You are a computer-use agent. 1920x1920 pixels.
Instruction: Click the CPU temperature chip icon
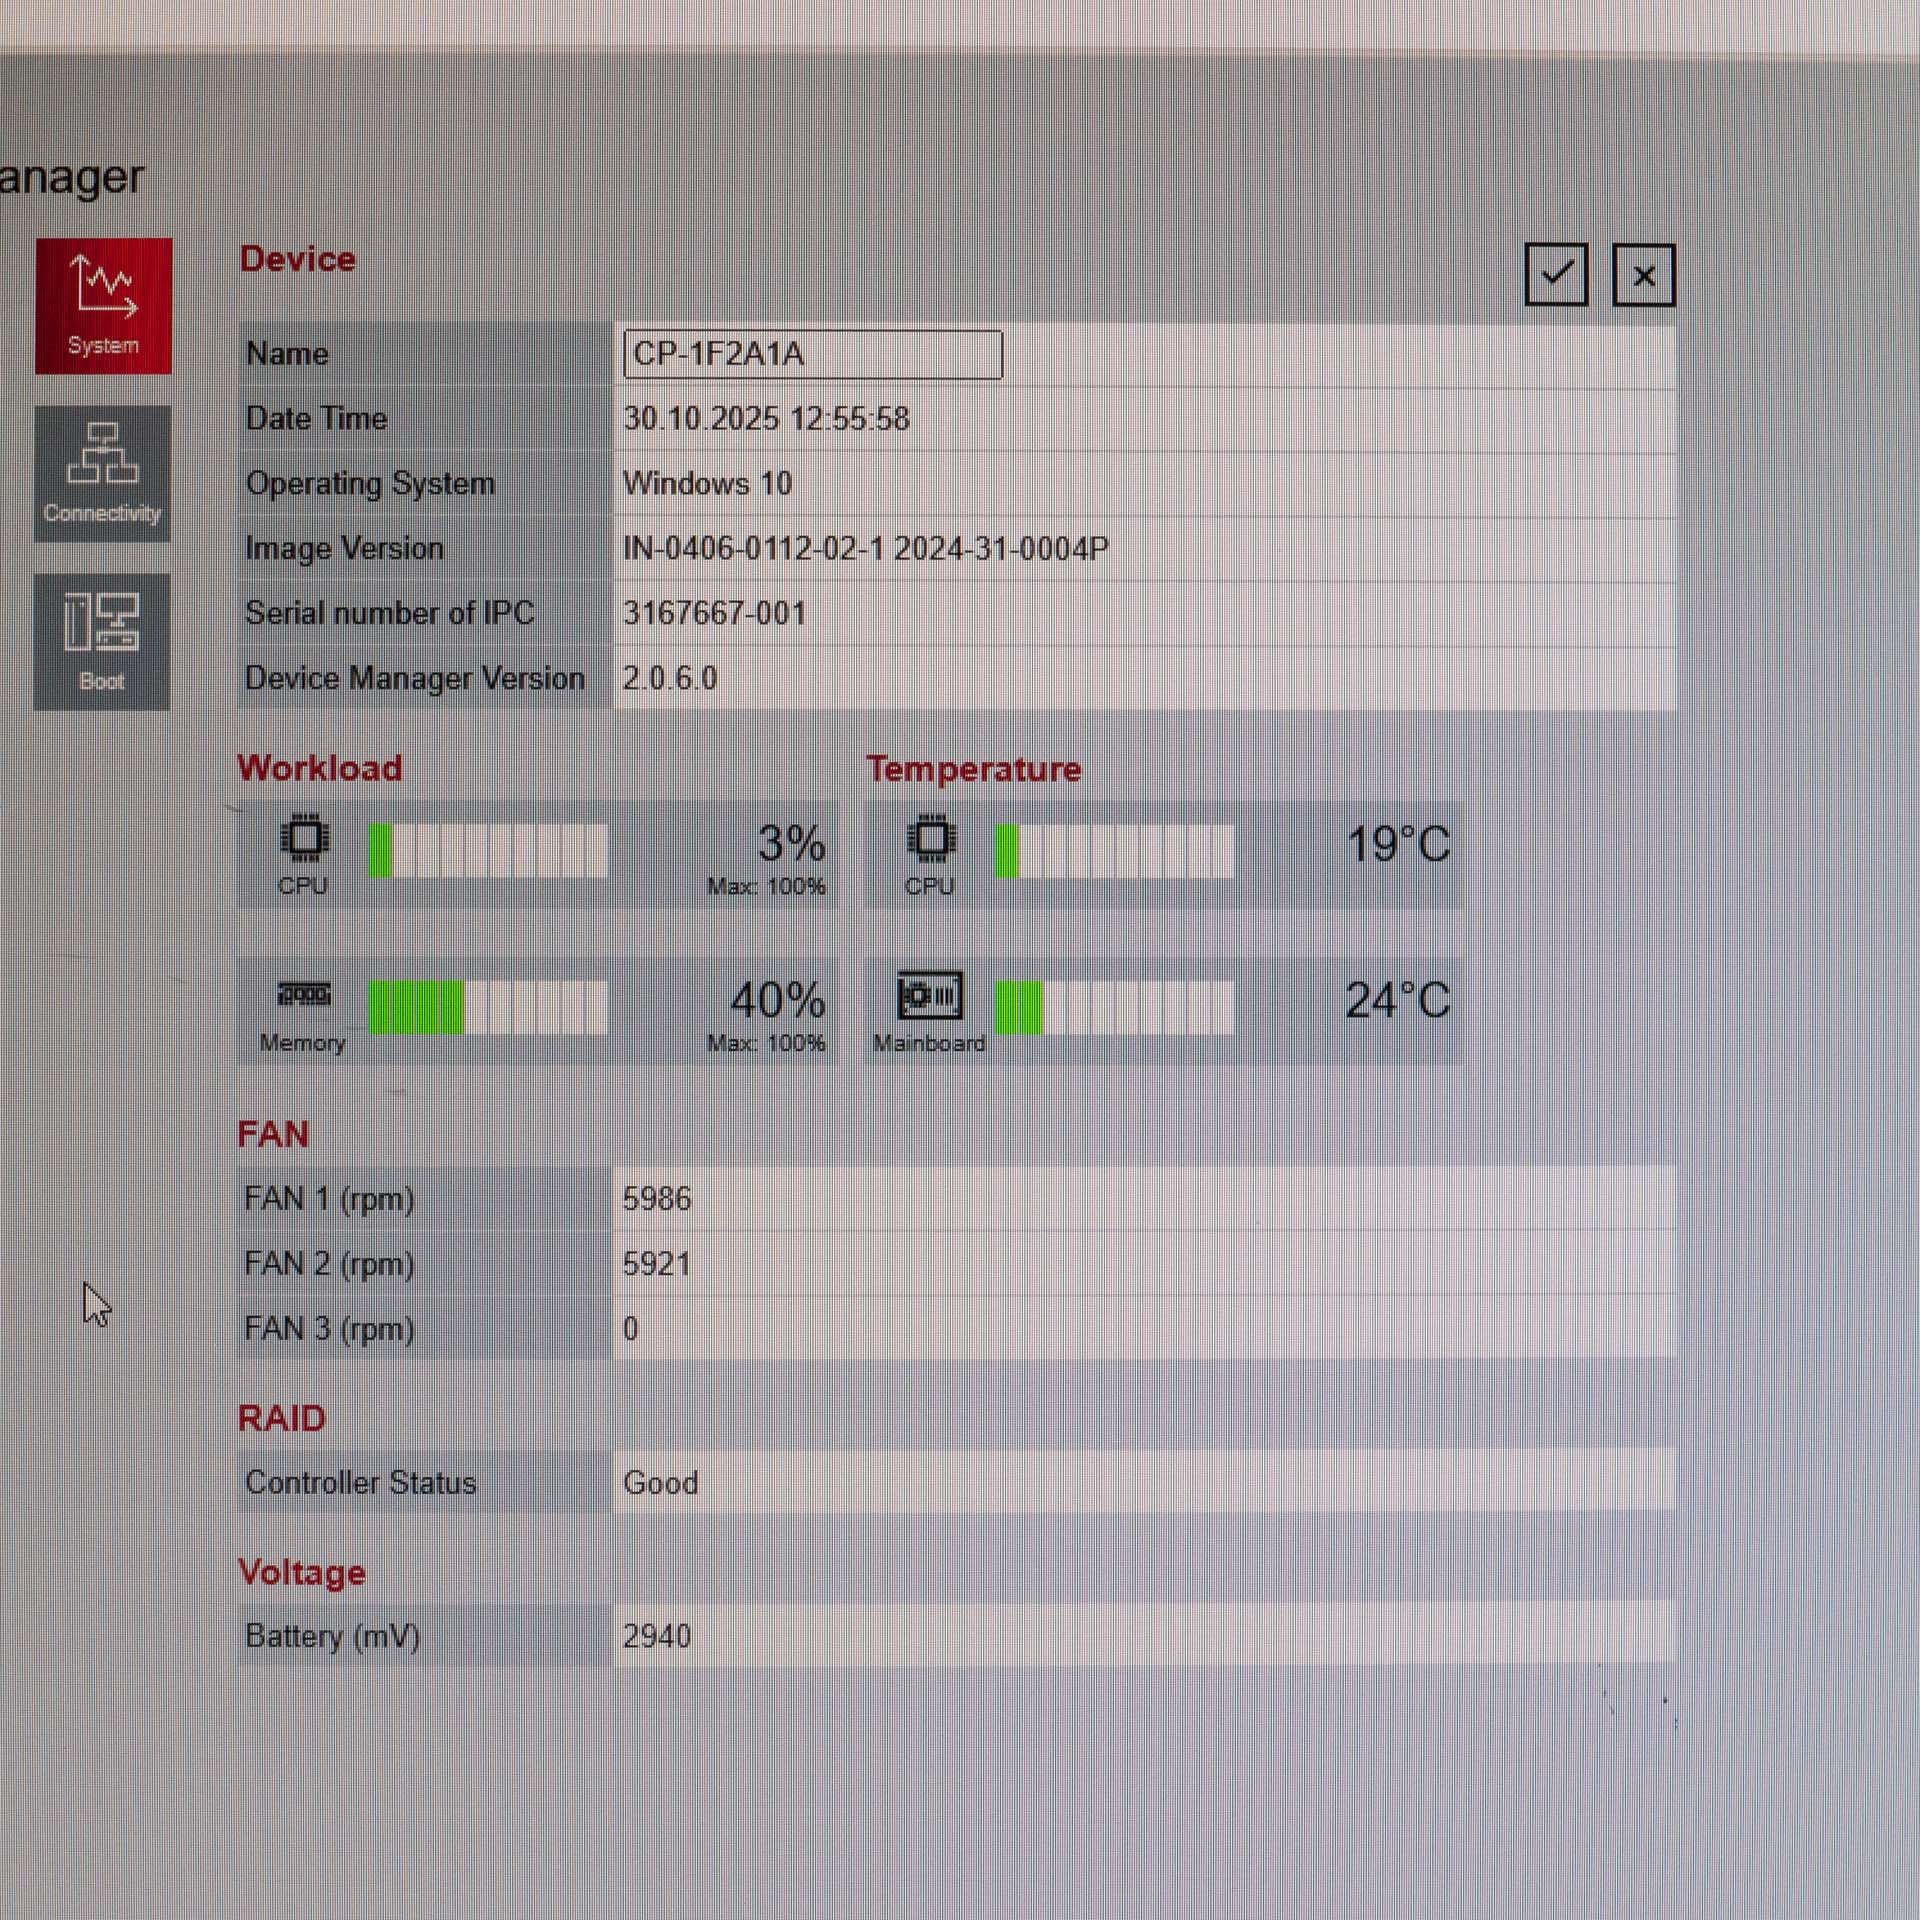pyautogui.click(x=930, y=839)
